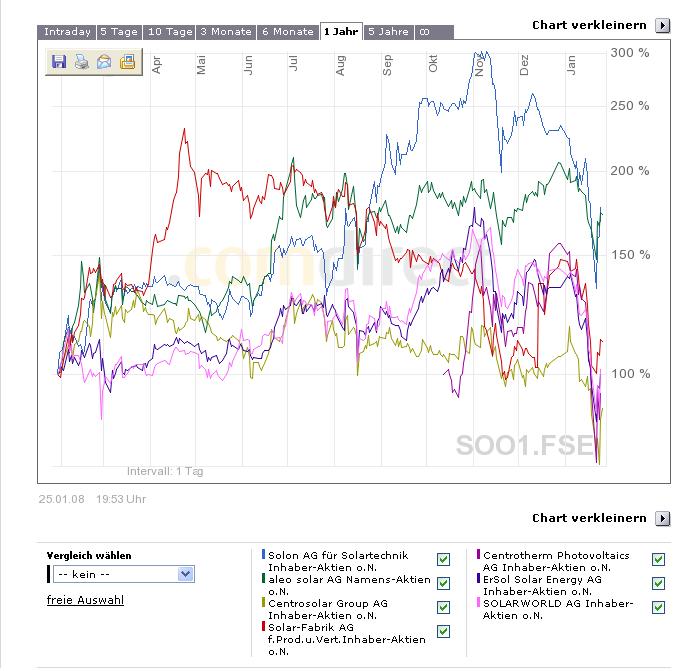Image resolution: width=676 pixels, height=671 pixels.
Task: Select the 5 Jahre tab
Action: coord(388,32)
